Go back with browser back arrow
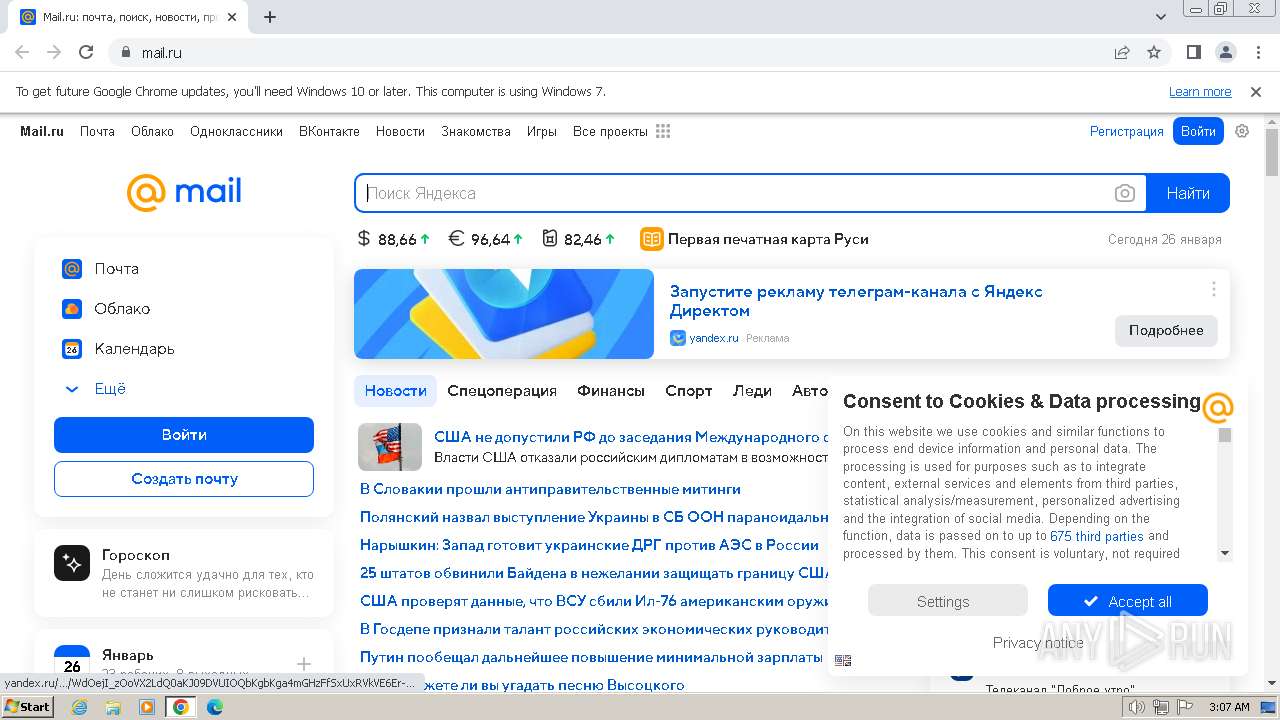Viewport: 1280px width, 720px height. [22, 52]
